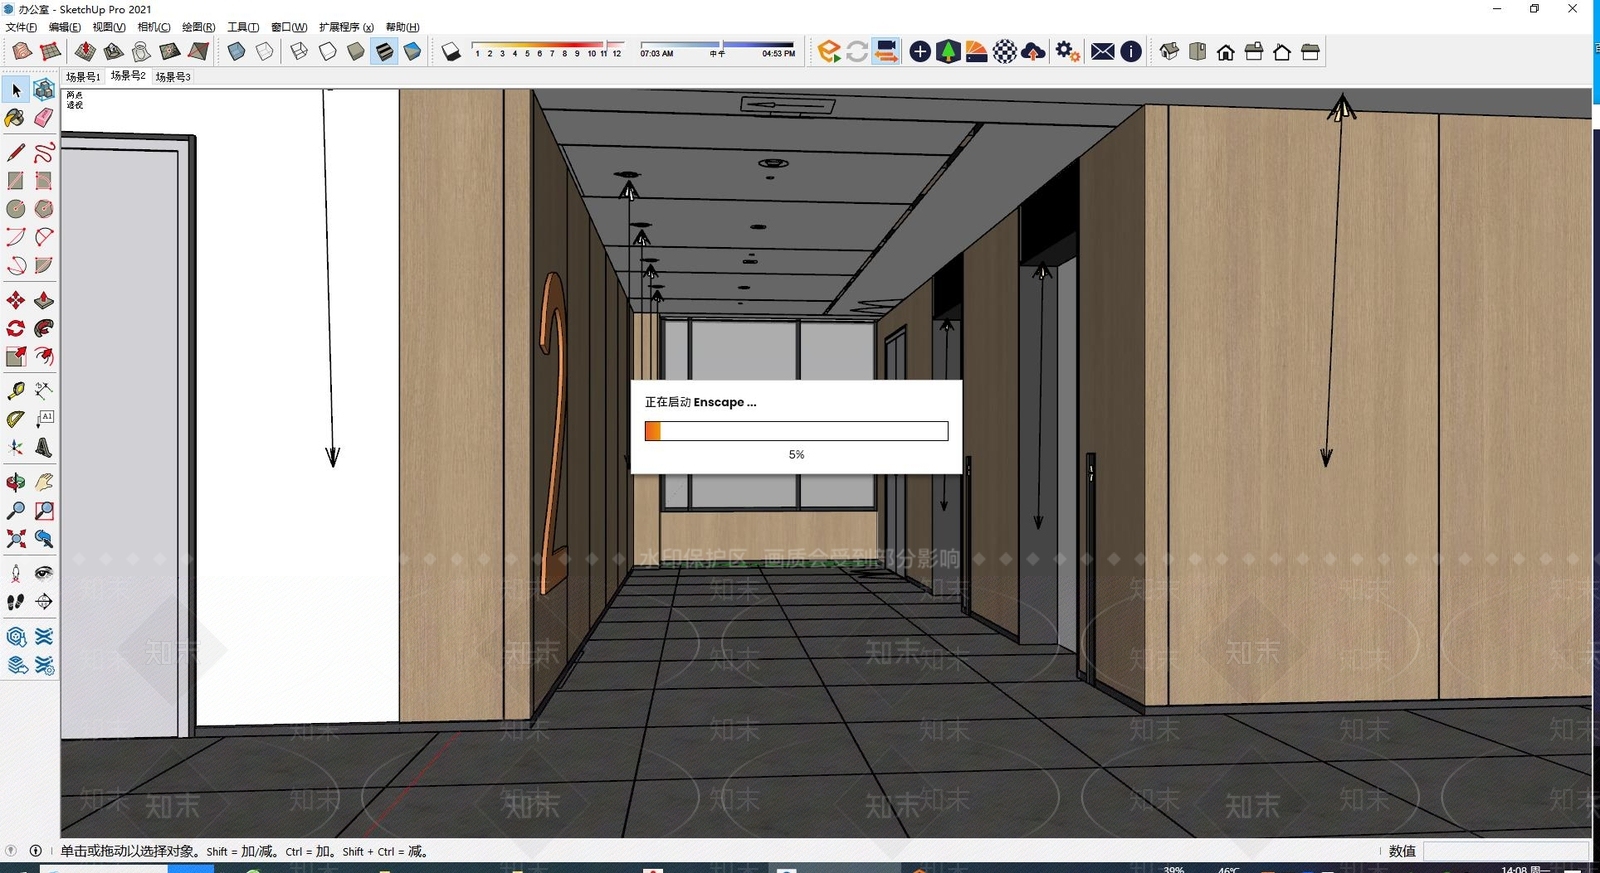Activate the Zoom magnifier tool
This screenshot has width=1600, height=873.
(16, 510)
